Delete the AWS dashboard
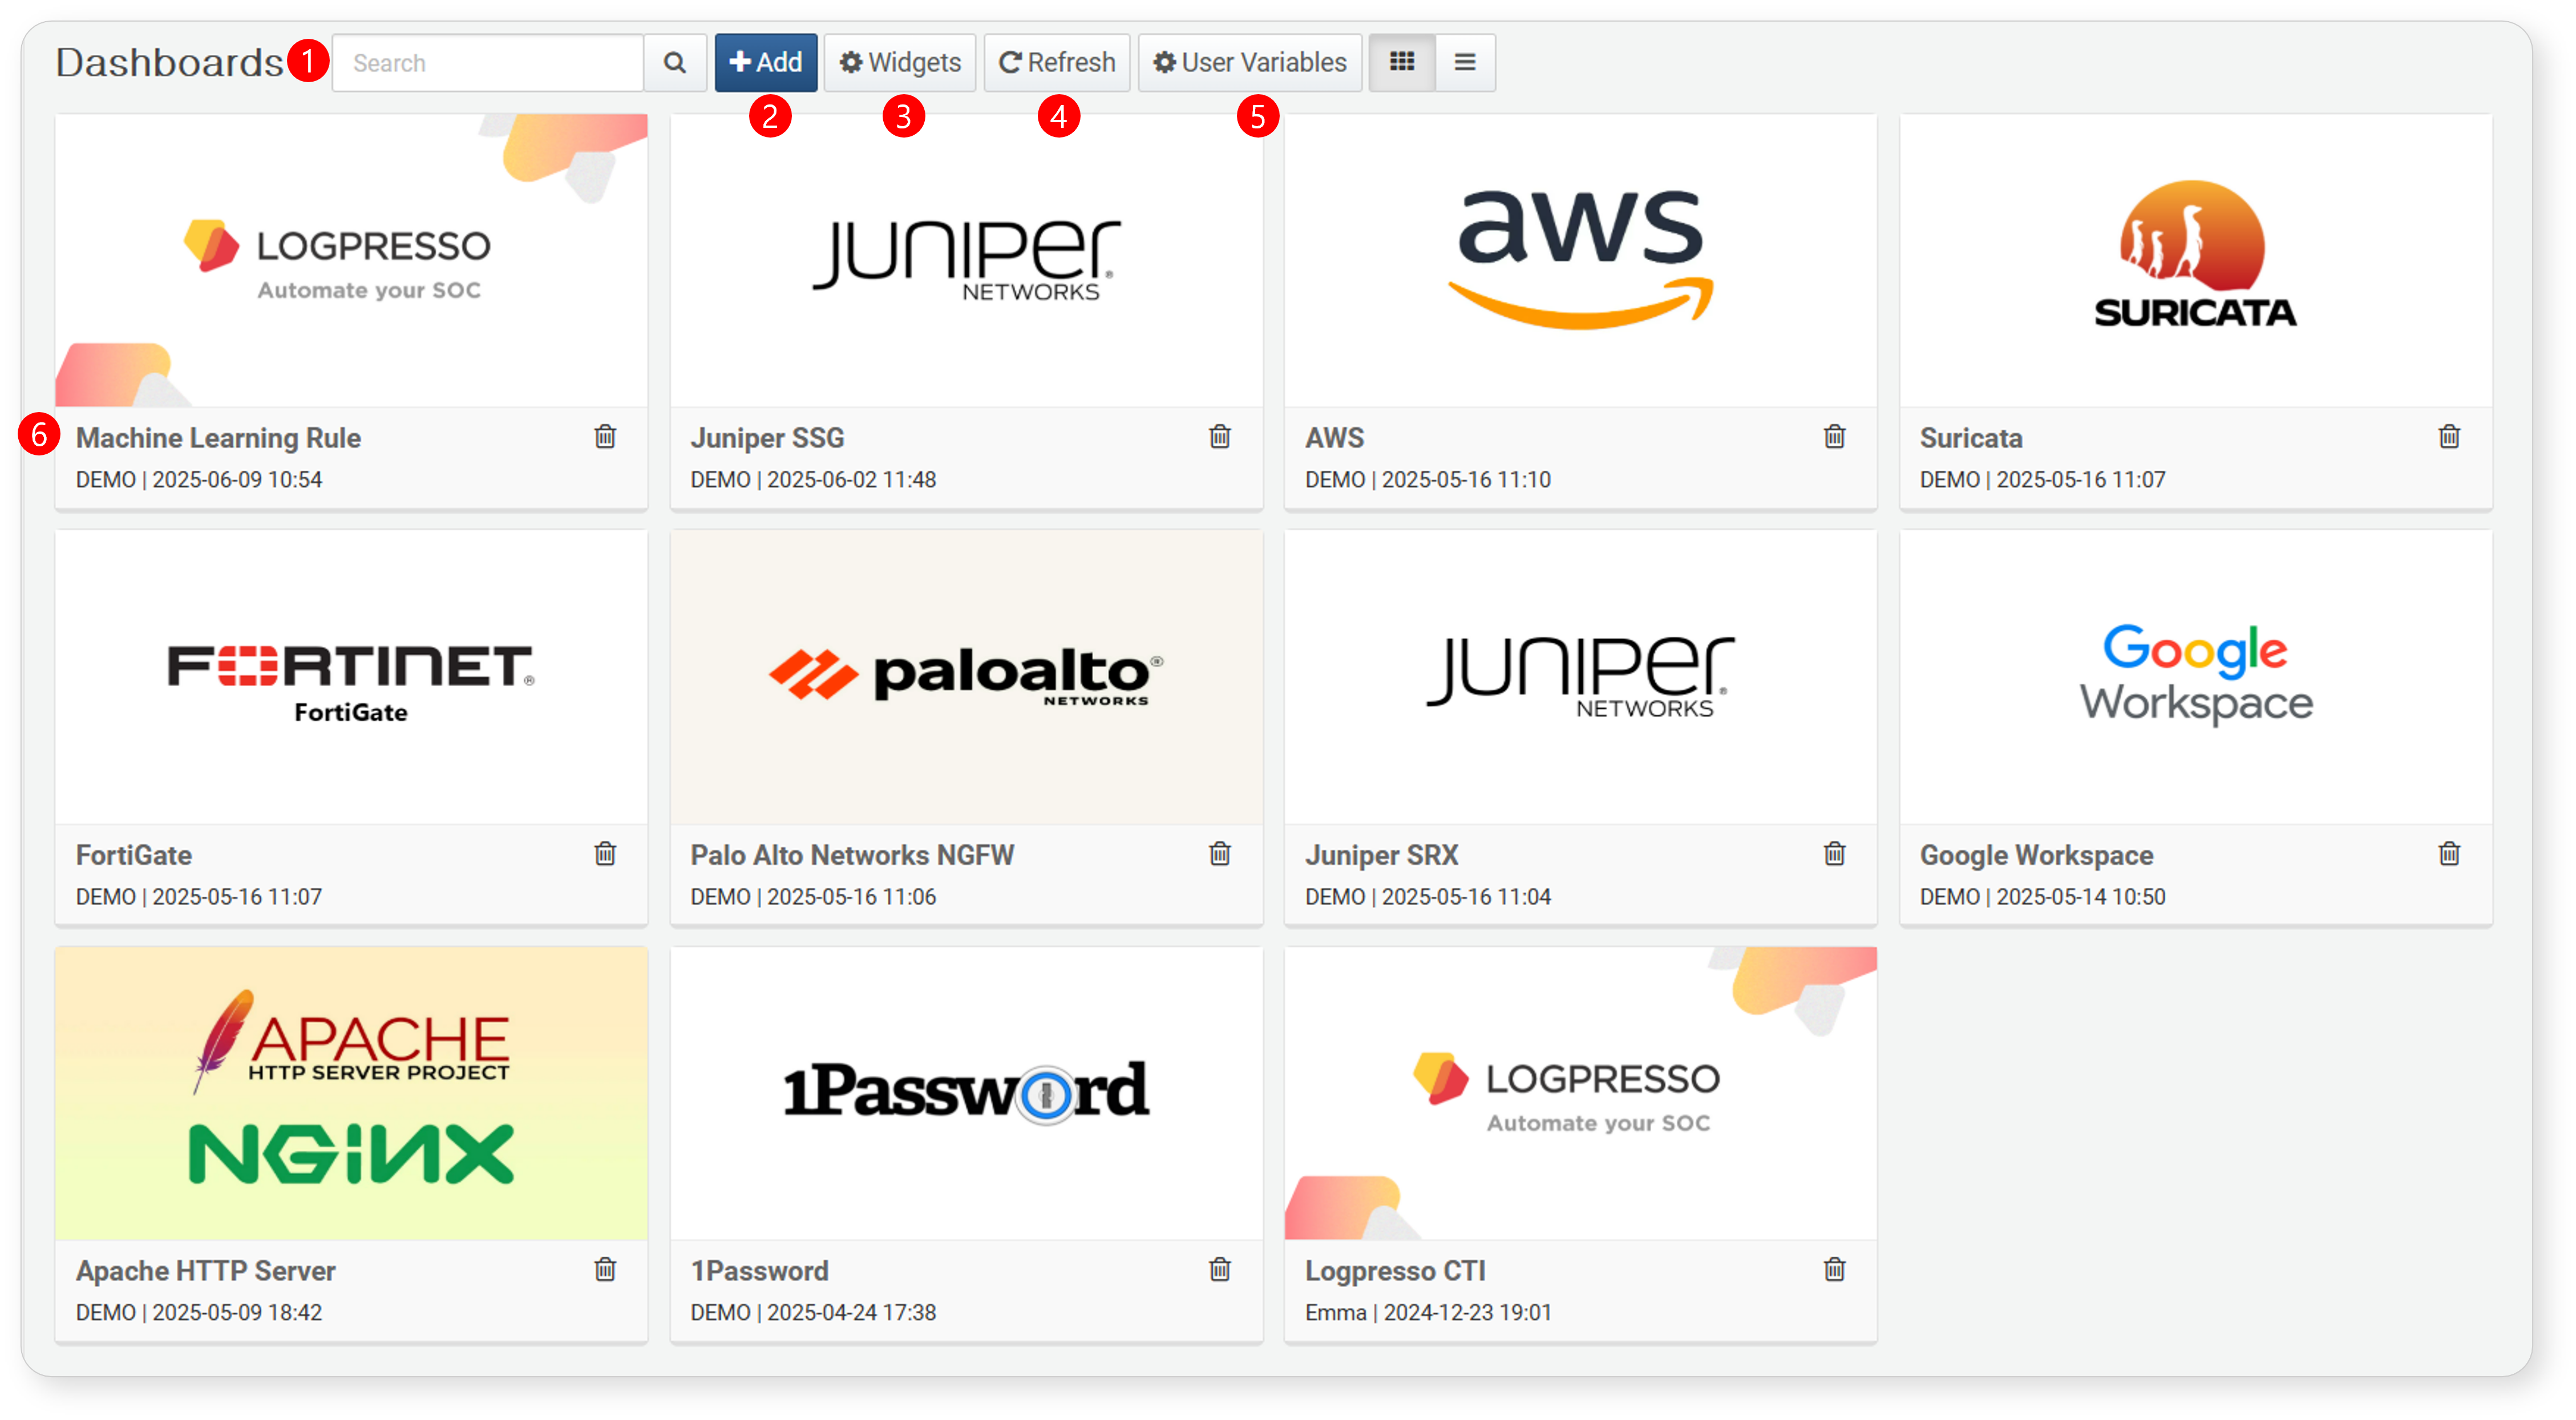2576x1420 pixels. point(1835,437)
